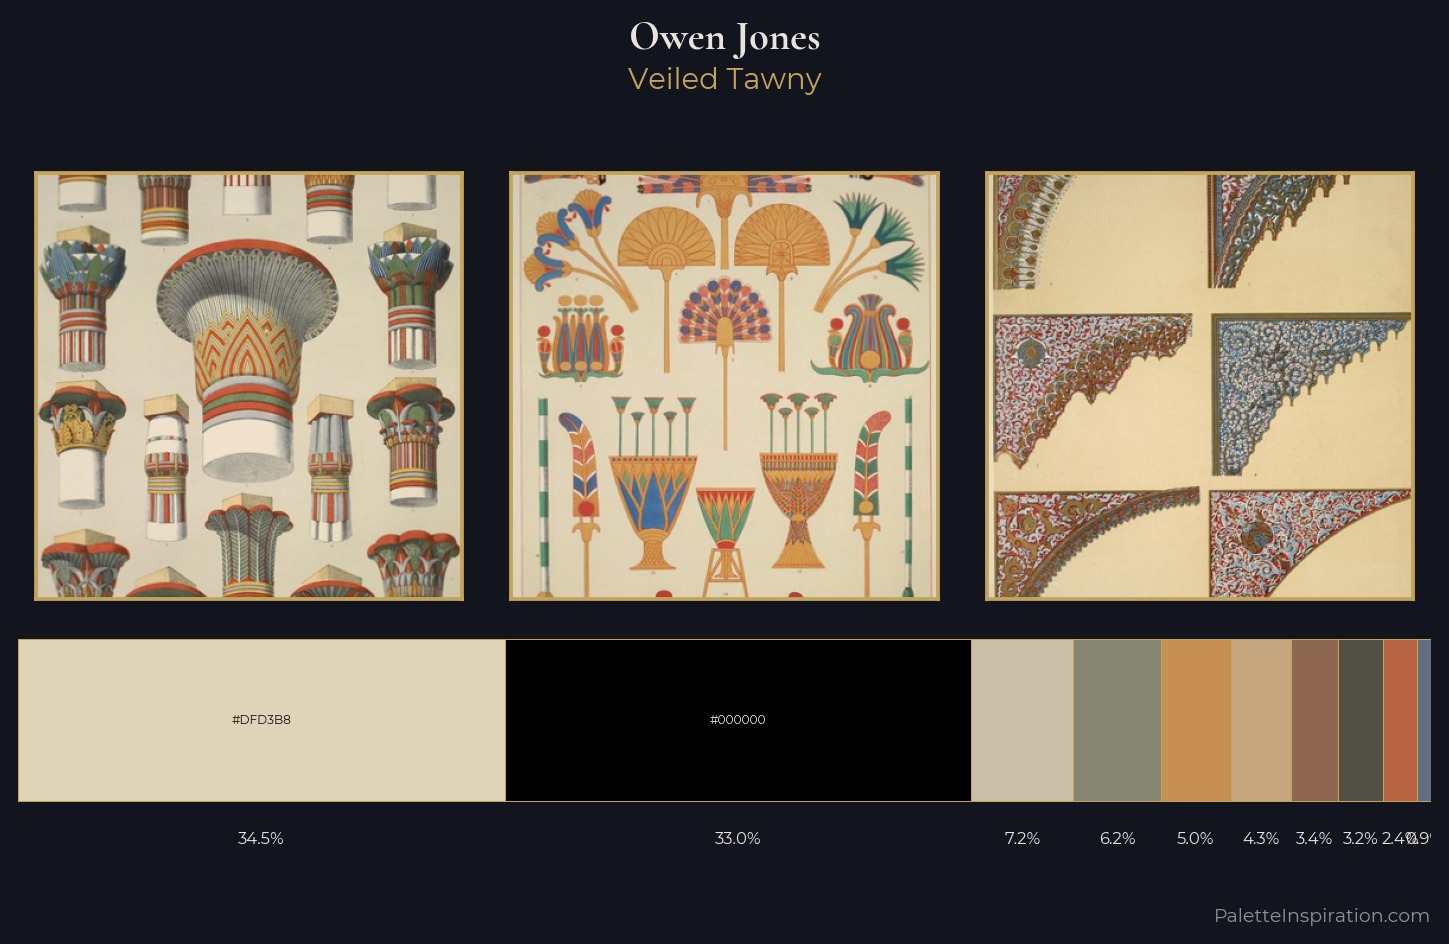The height and width of the screenshot is (944, 1449).
Task: Pick the tan 4.3% swatch
Action: tap(1262, 720)
